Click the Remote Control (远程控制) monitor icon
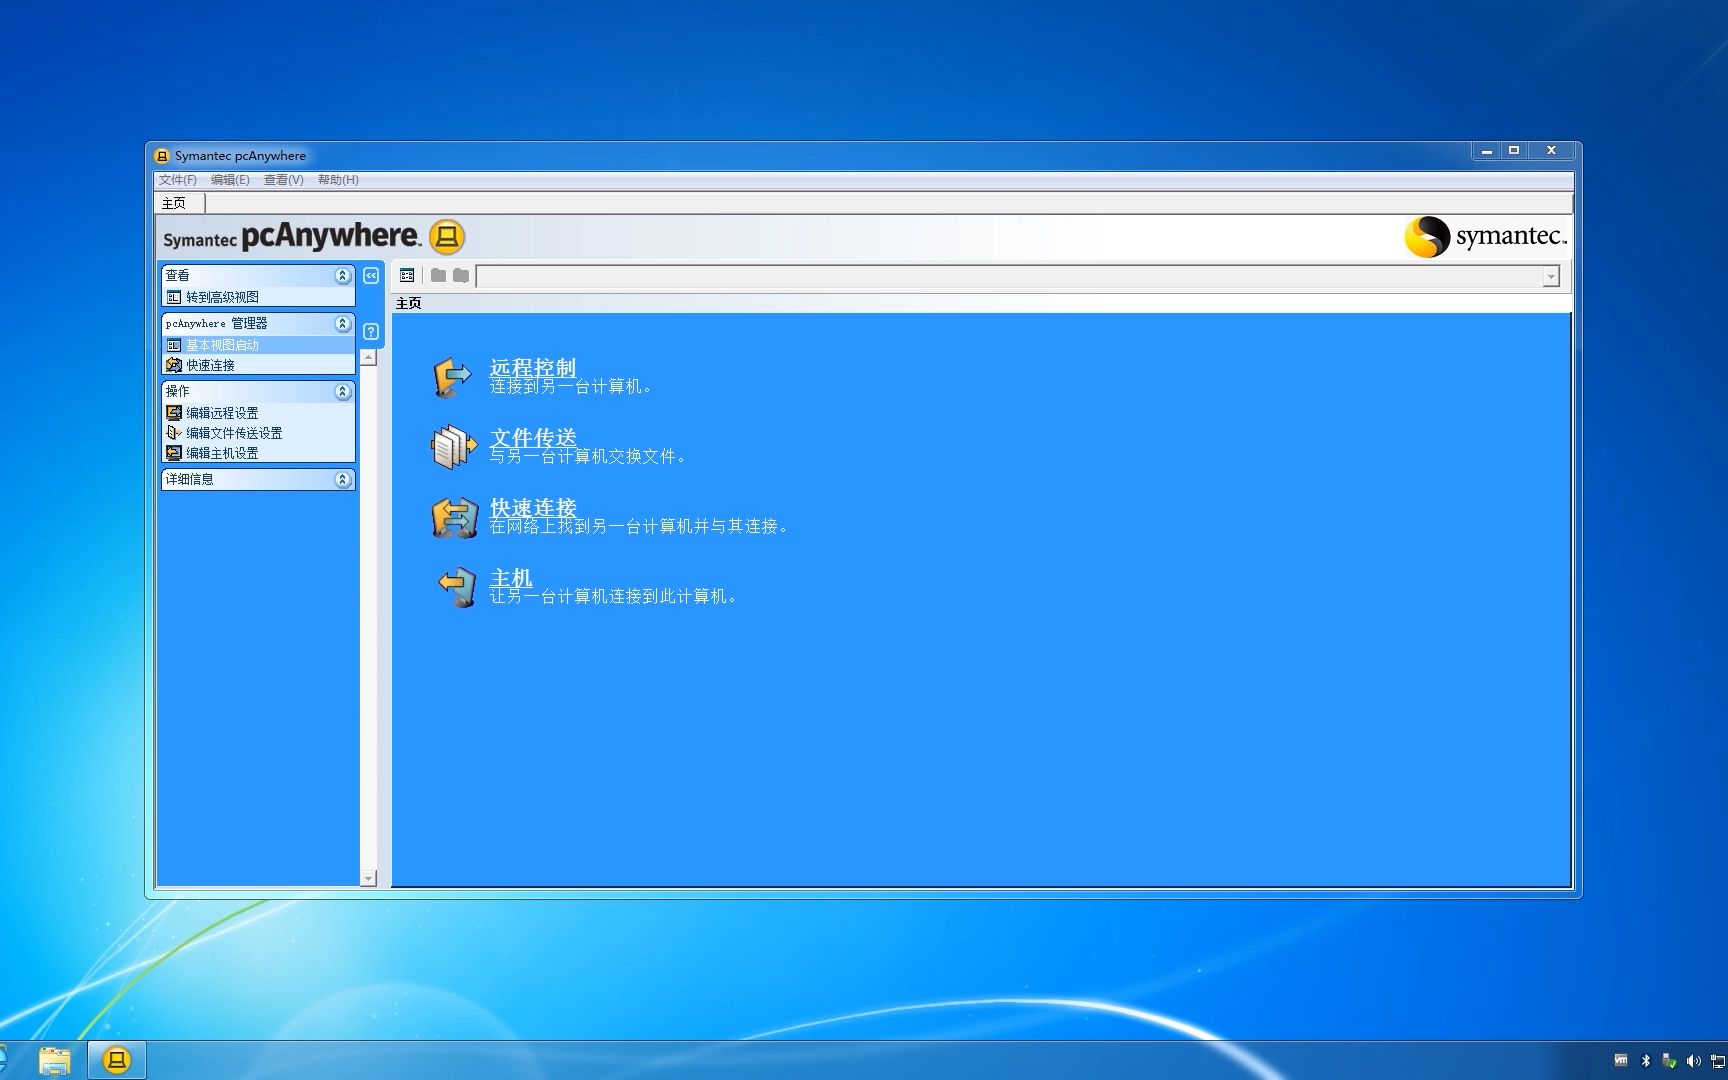 click(452, 377)
